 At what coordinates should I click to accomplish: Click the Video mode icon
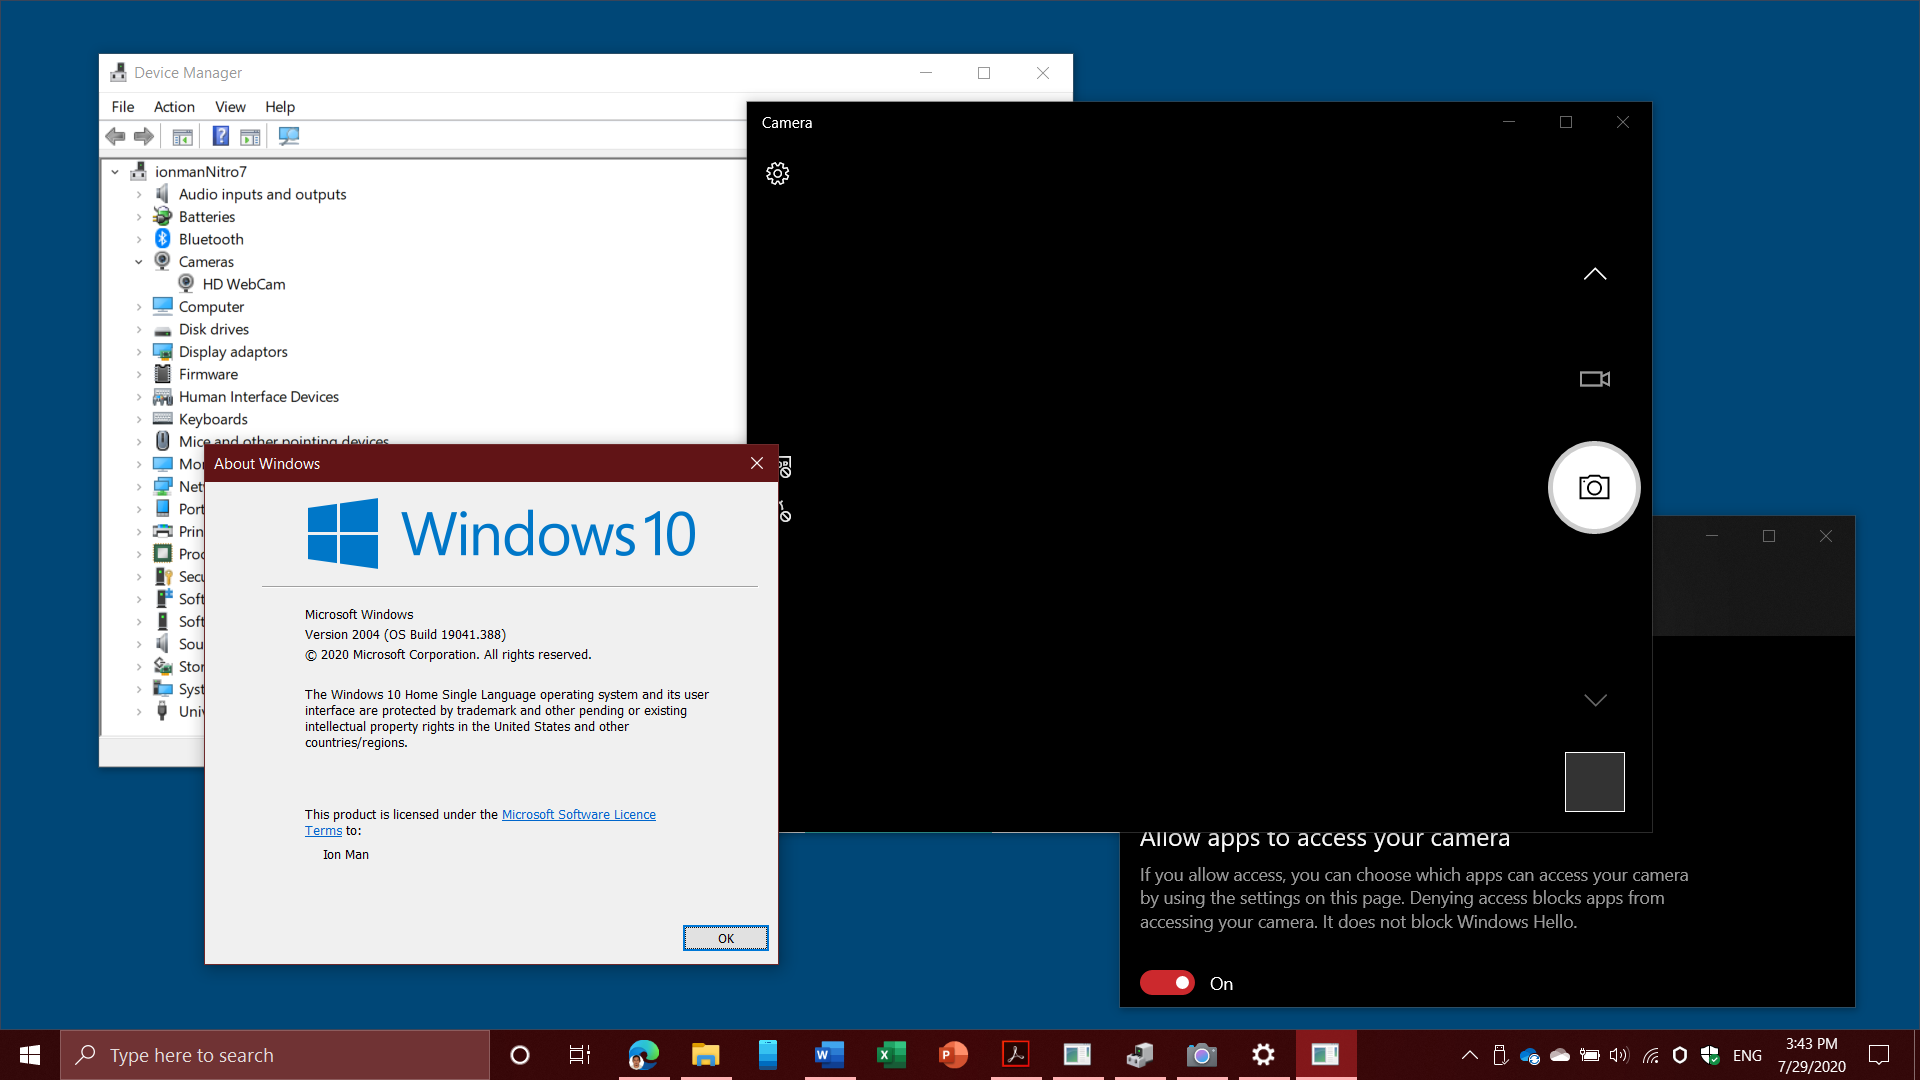pos(1594,380)
